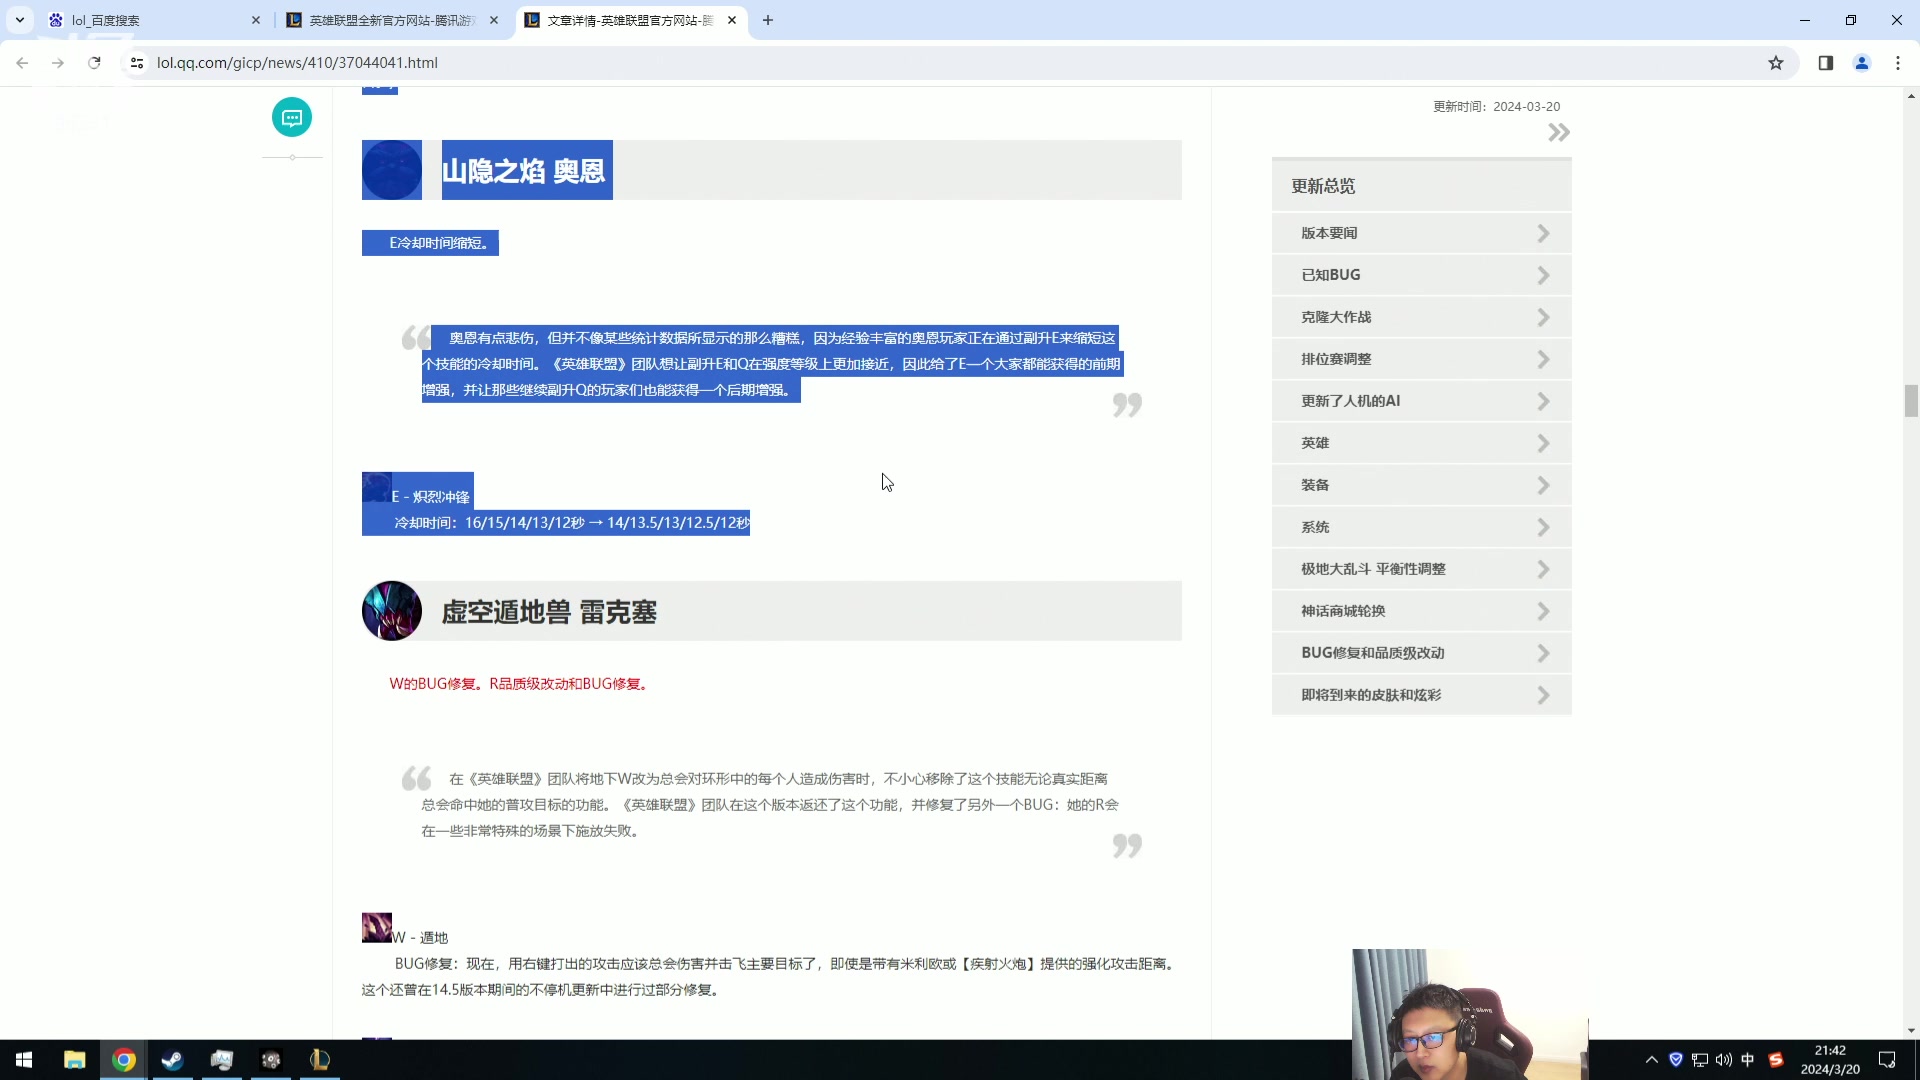The image size is (1920, 1080).
Task: Expand the 英雄 section chevron
Action: (1543, 442)
